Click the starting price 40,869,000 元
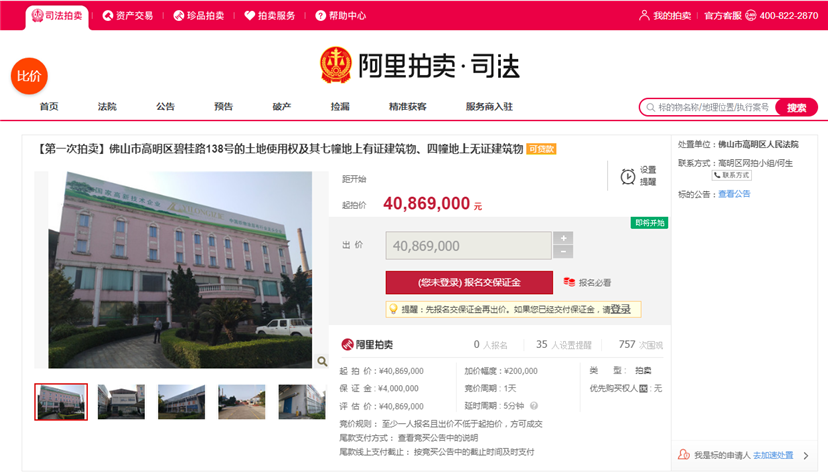 click(x=432, y=203)
